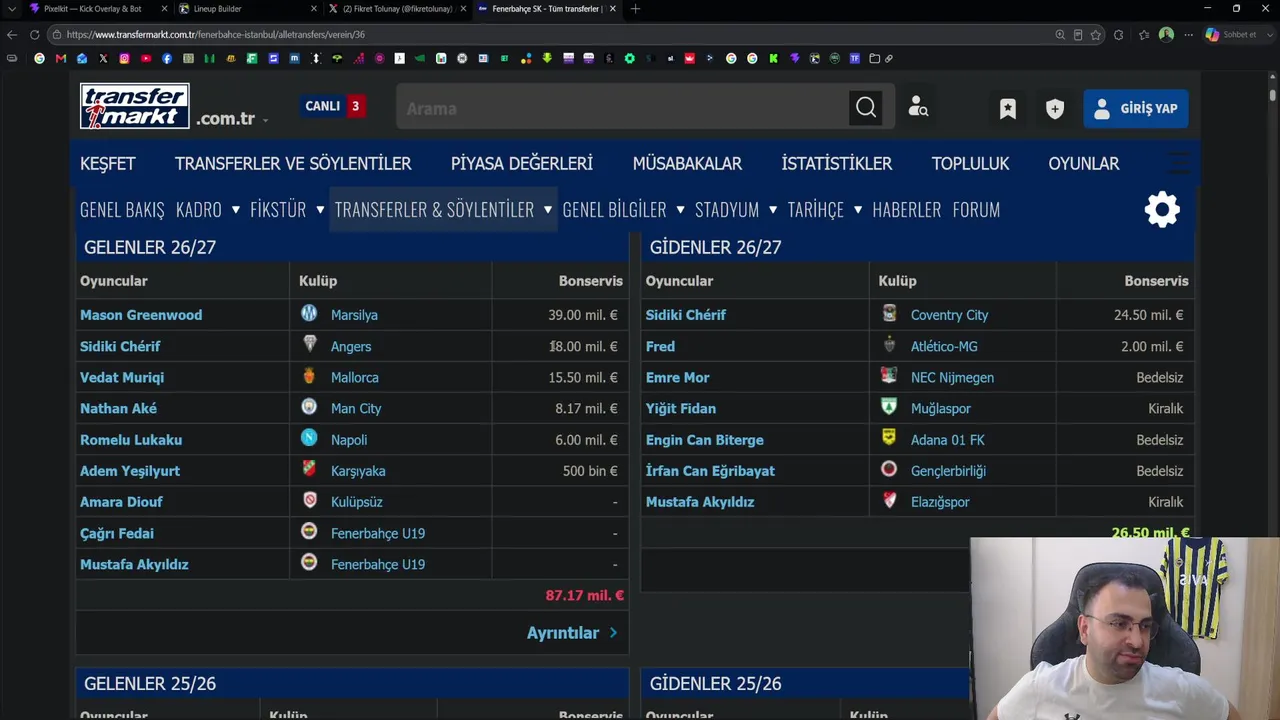Open the Atlético-MG club link
This screenshot has width=1280, height=720.
944,346
